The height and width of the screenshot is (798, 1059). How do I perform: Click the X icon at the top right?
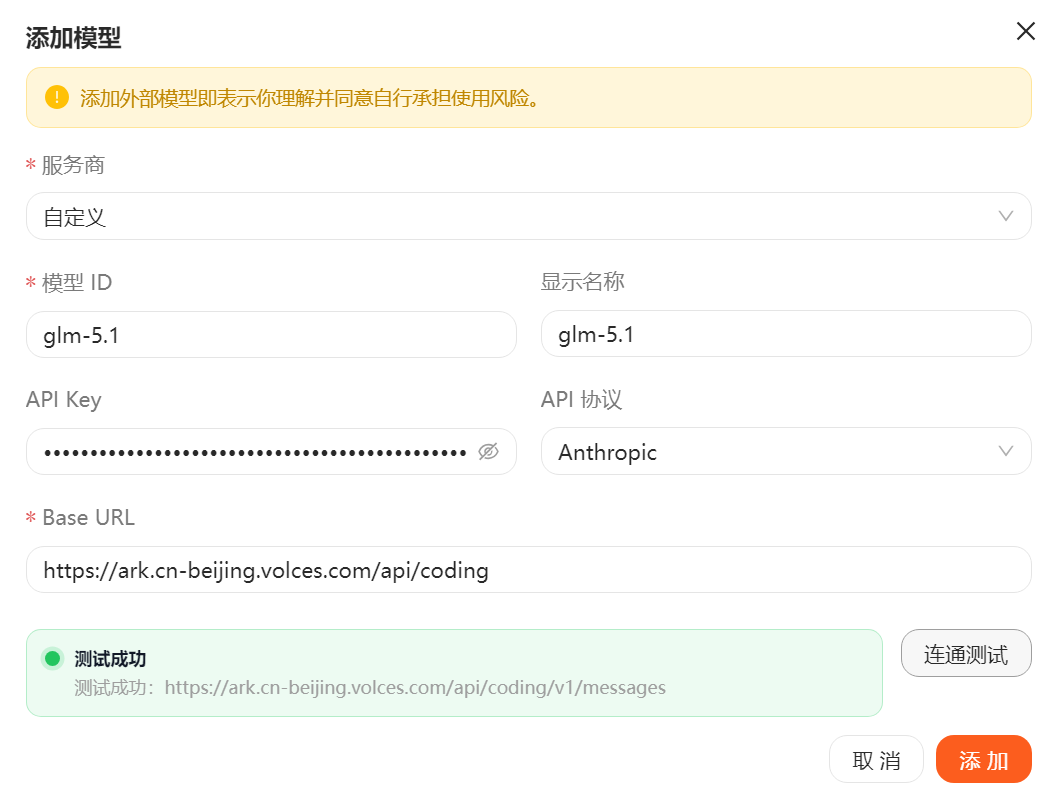[x=1025, y=31]
